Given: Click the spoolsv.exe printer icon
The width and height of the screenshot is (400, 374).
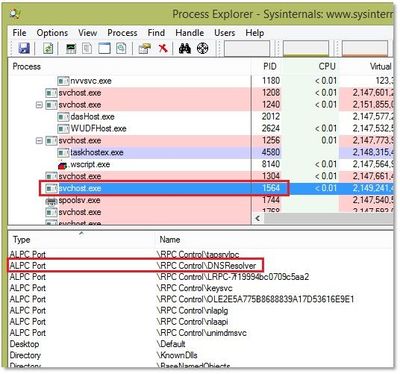Looking at the screenshot, I should [x=51, y=201].
